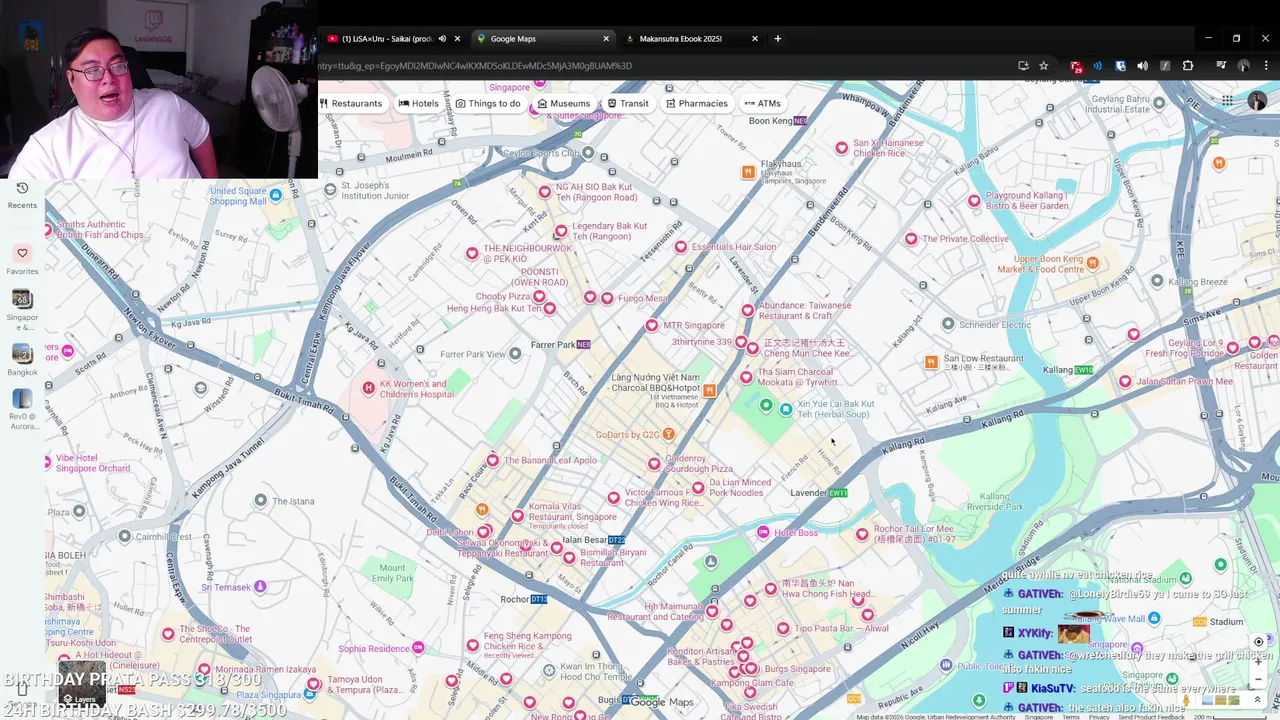Switch to the LiSA×Uru YouTube tab

pyautogui.click(x=385, y=39)
